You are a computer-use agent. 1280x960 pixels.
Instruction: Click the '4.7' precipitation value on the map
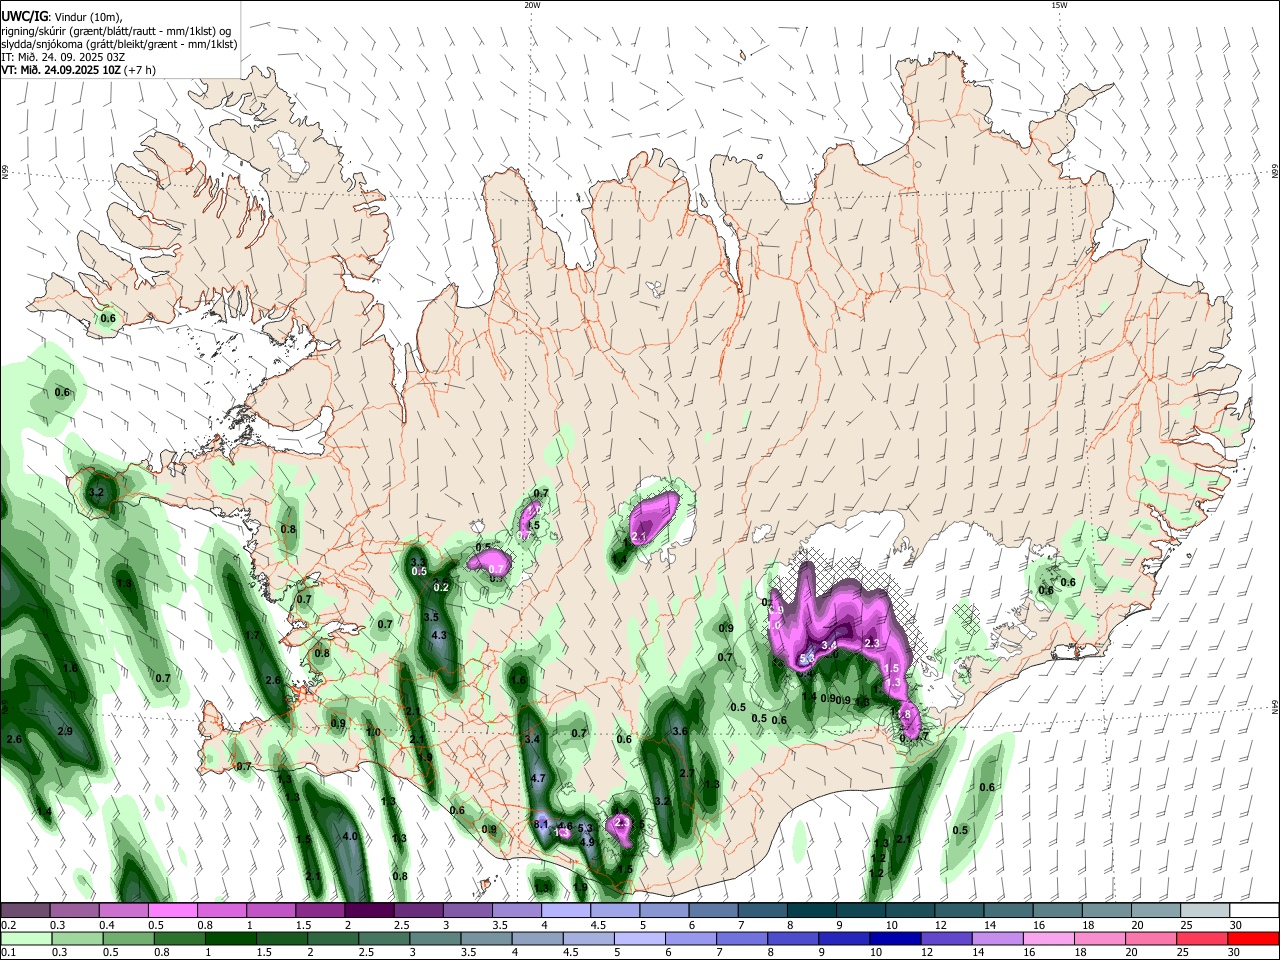[x=537, y=778]
